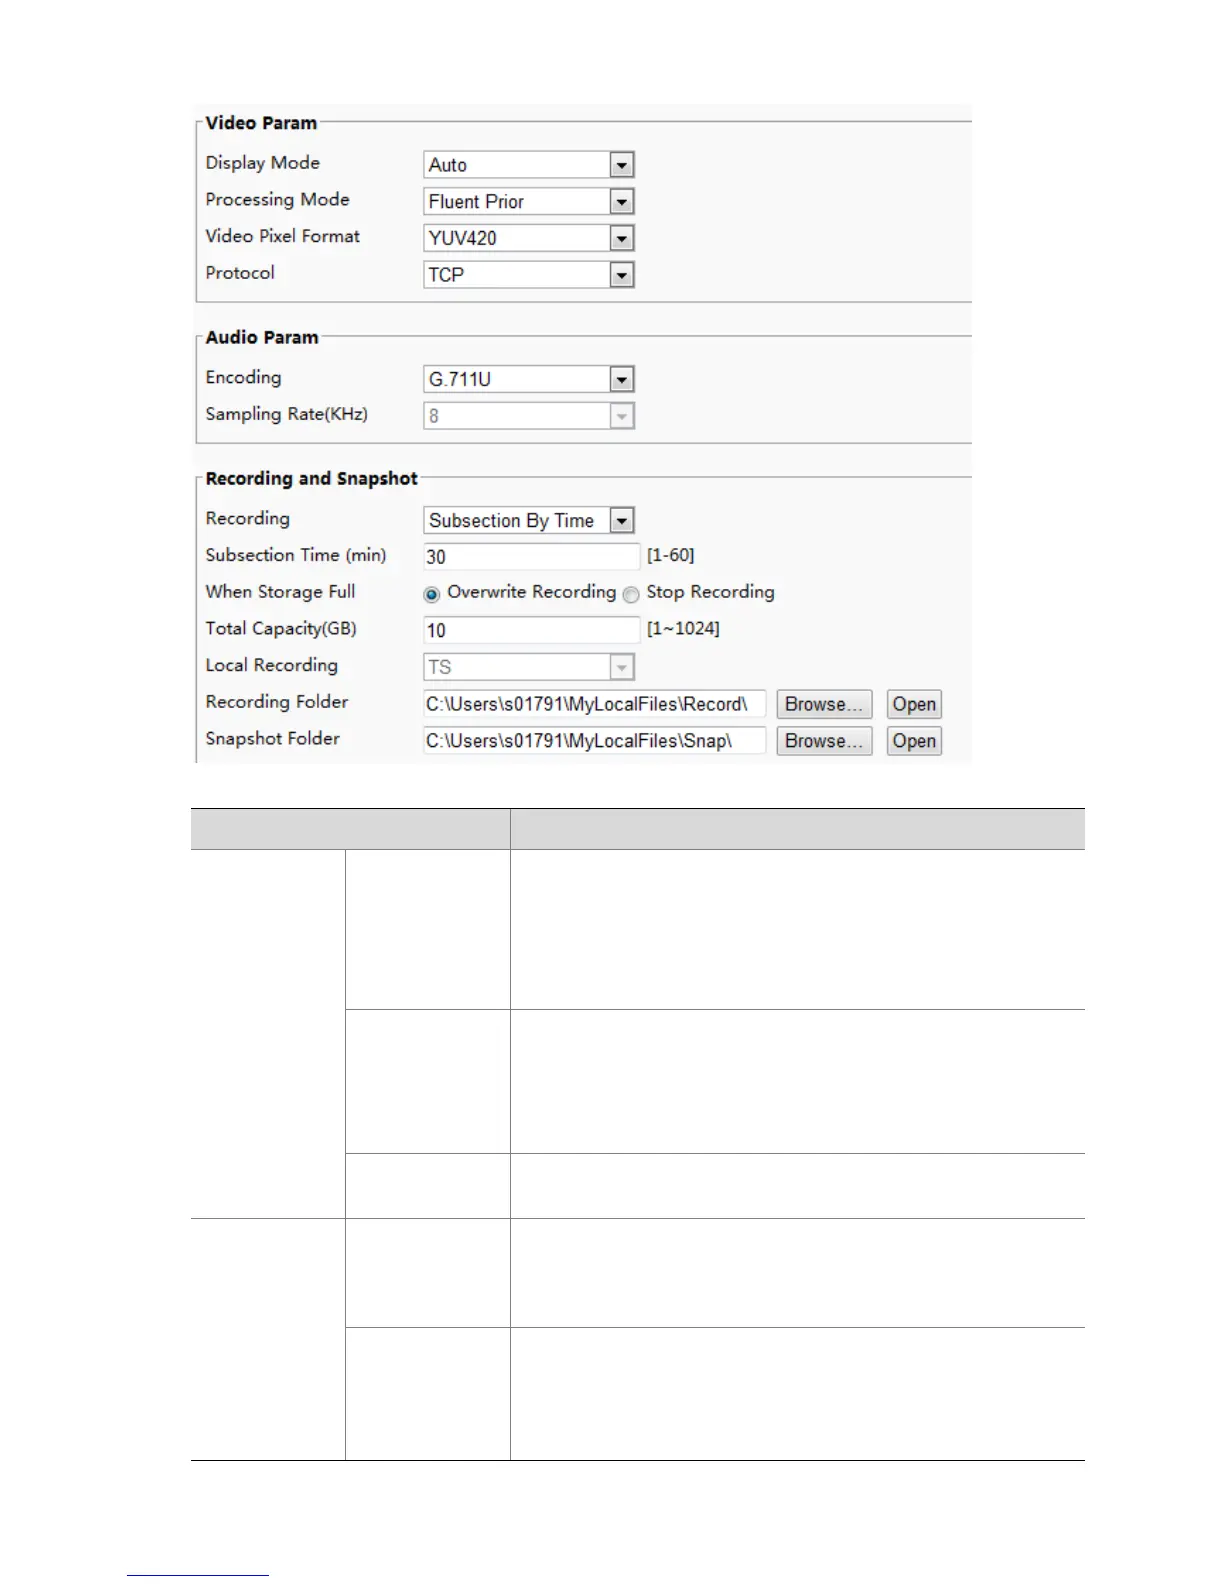The height and width of the screenshot is (1584, 1224).
Task: Click the Audio Param section title
Action: (262, 337)
